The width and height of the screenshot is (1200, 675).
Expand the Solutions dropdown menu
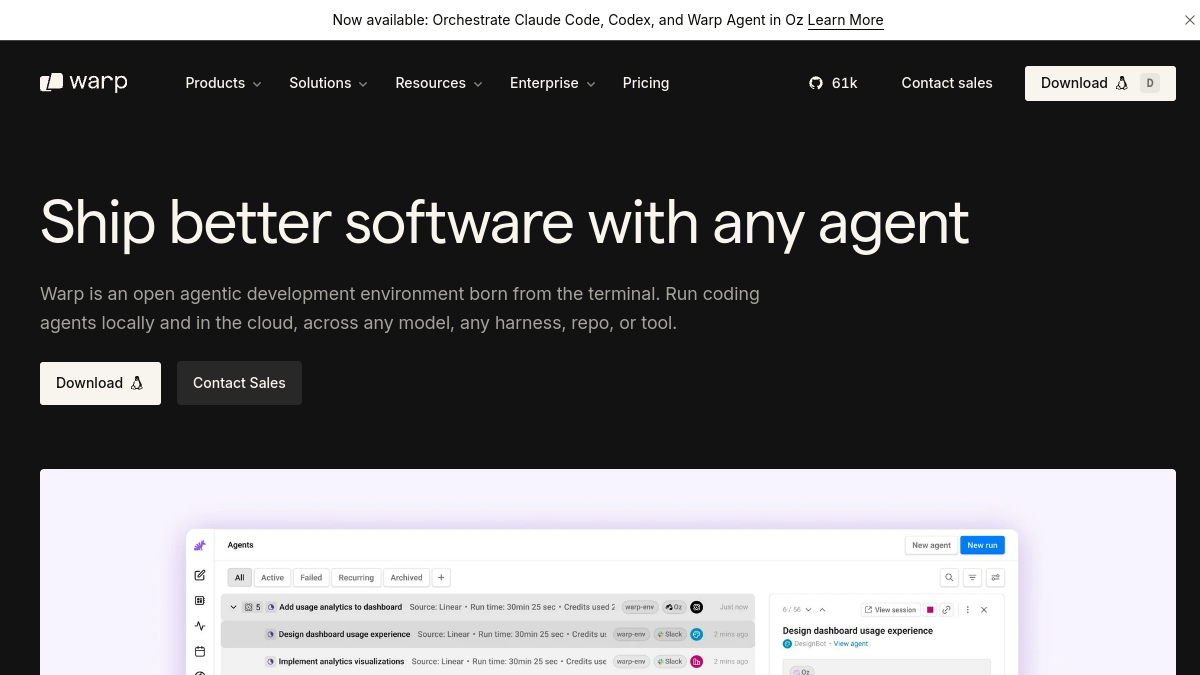pyautogui.click(x=328, y=83)
